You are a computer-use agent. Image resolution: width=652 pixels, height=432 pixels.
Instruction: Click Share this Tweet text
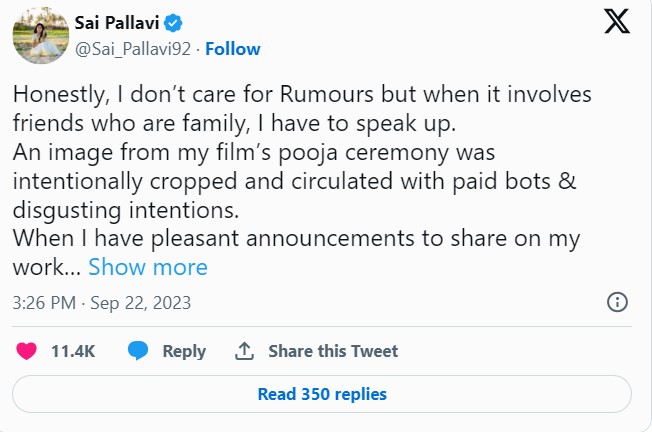[x=333, y=351]
